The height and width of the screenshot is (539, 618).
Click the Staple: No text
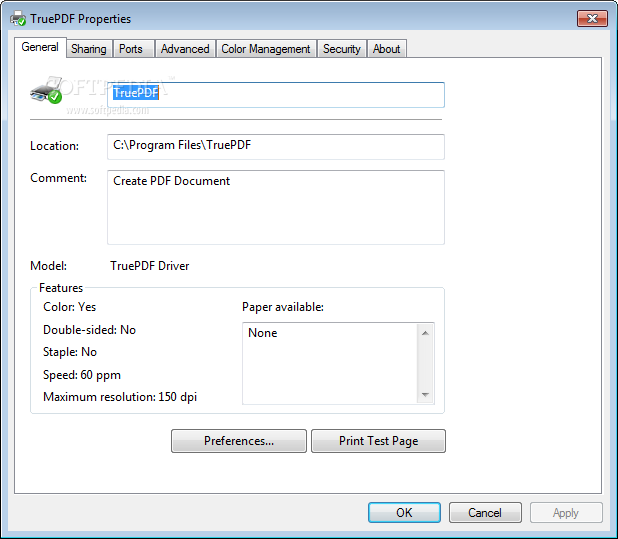tap(70, 352)
